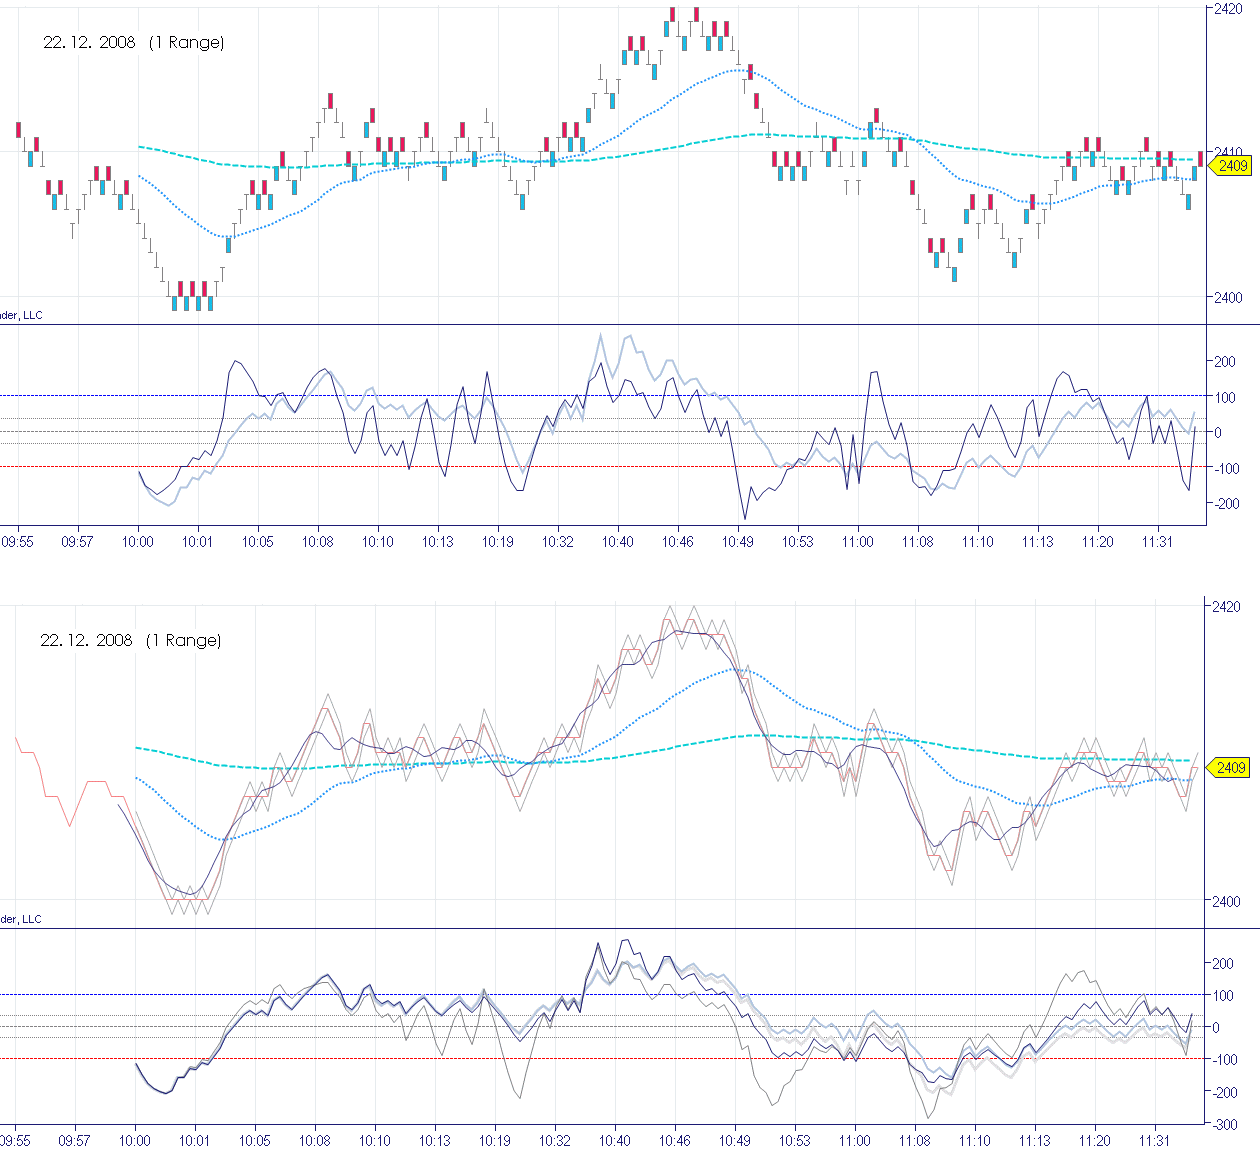Click the 200 level label below line chart
The height and width of the screenshot is (1155, 1260).
pyautogui.click(x=1222, y=964)
